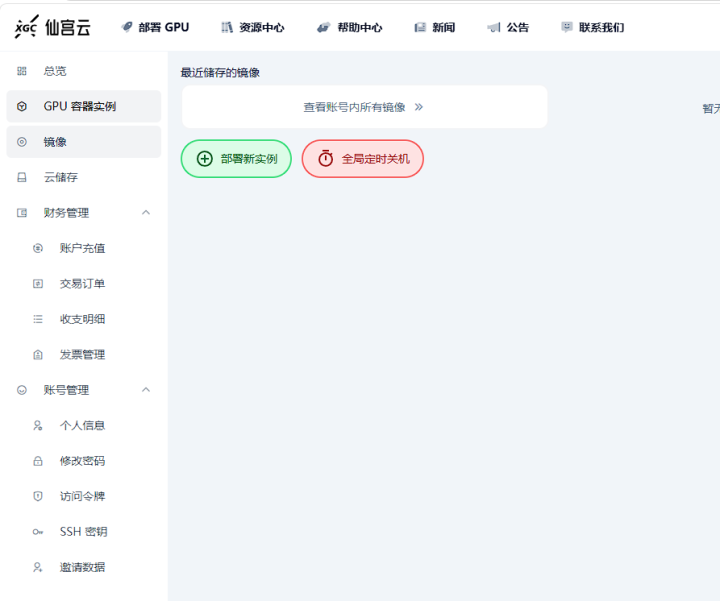This screenshot has width=720, height=601.
Task: Click the GPU 容器实例 cube icon
Action: coord(22,106)
